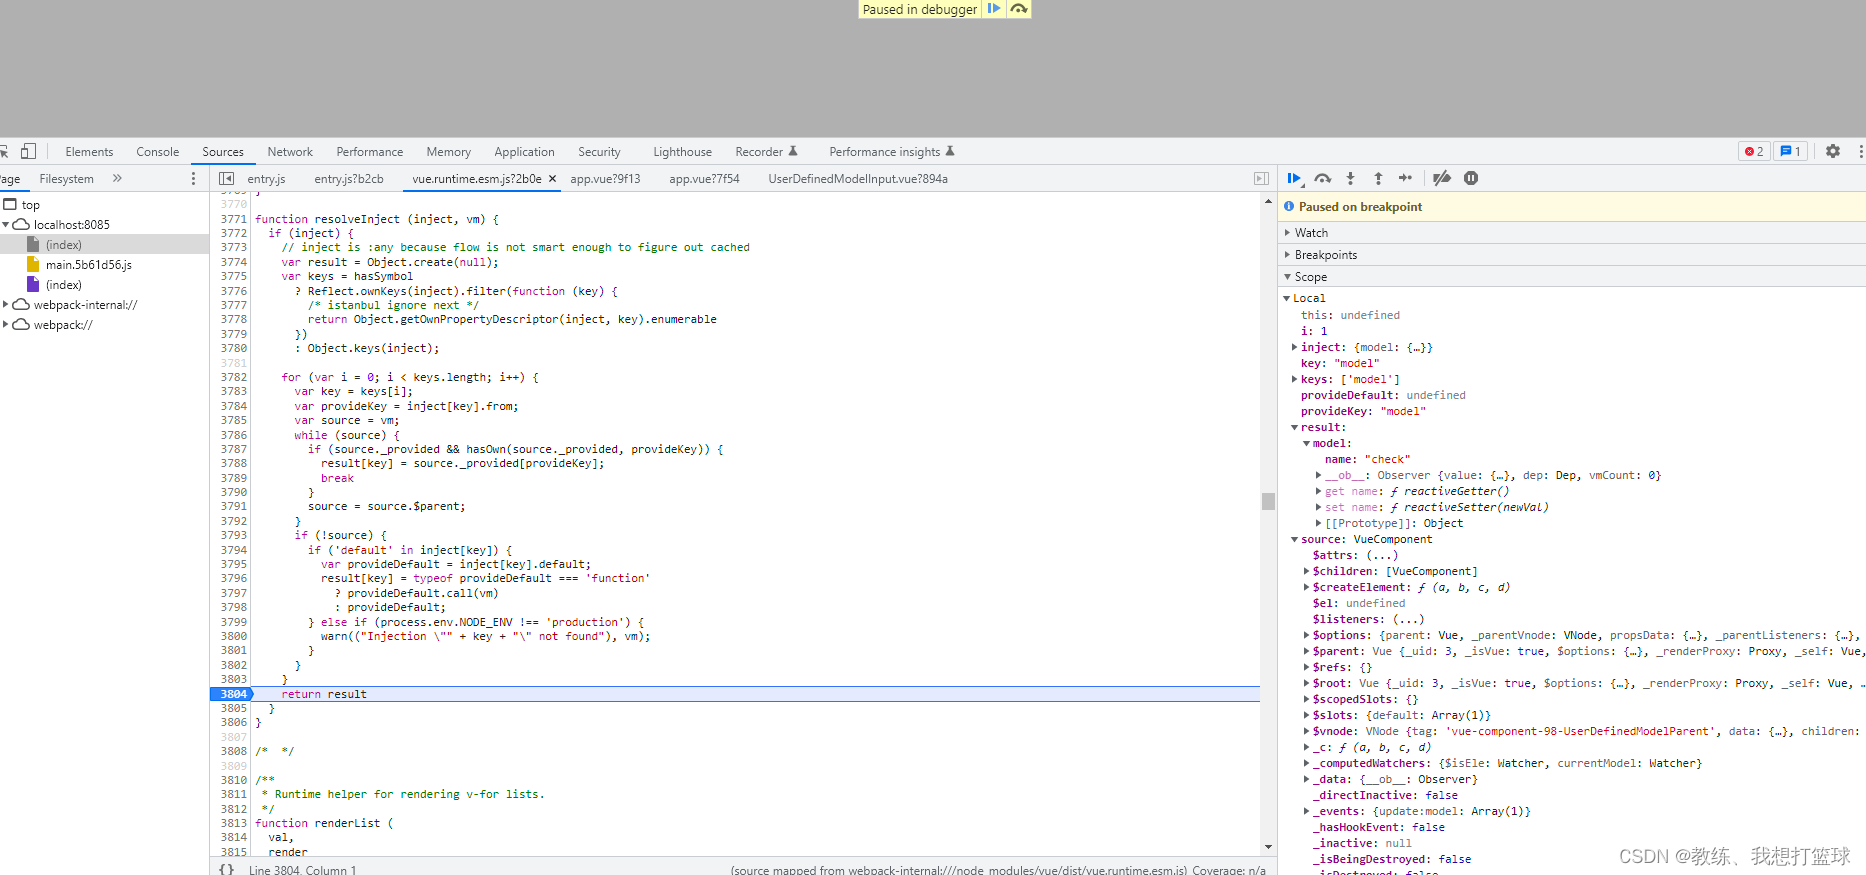The width and height of the screenshot is (1866, 875).
Task: Expand the $options property
Action: (1307, 635)
